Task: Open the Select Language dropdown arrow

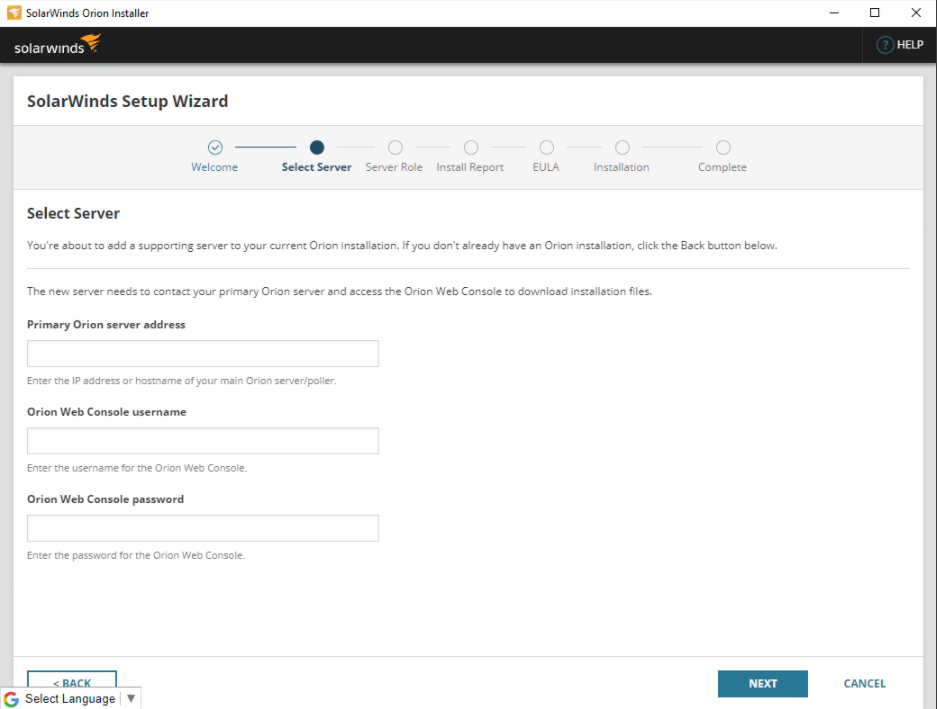Action: (x=131, y=698)
